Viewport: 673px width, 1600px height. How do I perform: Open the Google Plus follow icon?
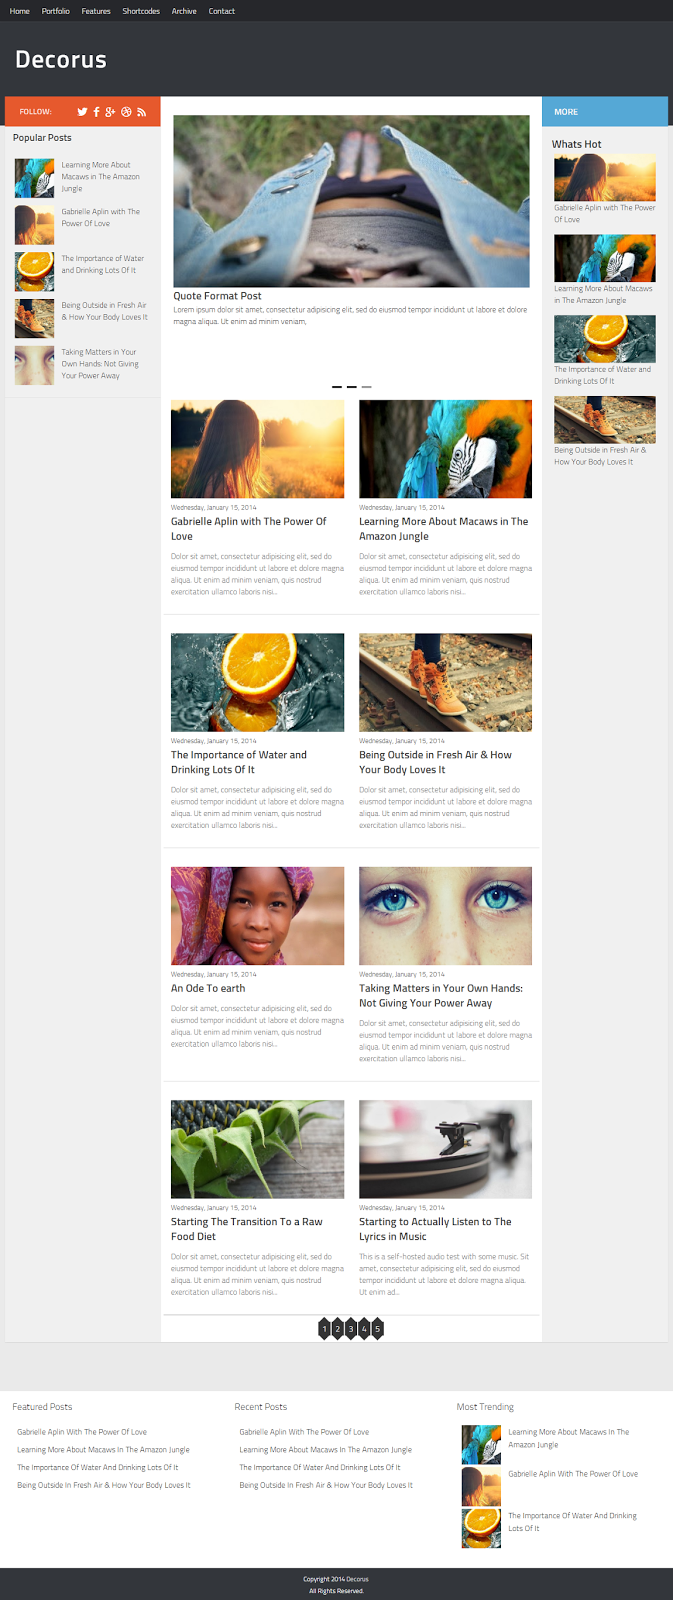110,112
